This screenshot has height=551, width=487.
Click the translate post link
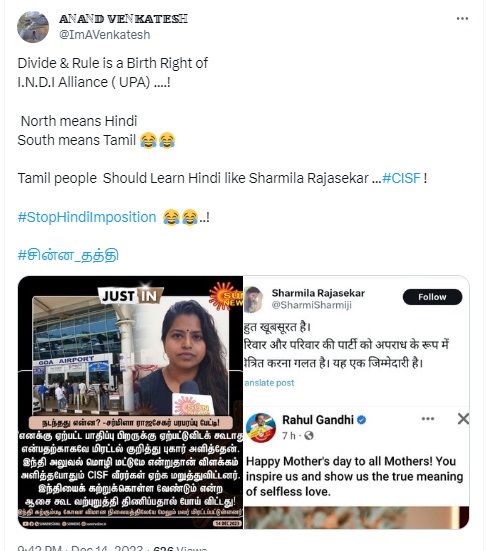click(269, 383)
